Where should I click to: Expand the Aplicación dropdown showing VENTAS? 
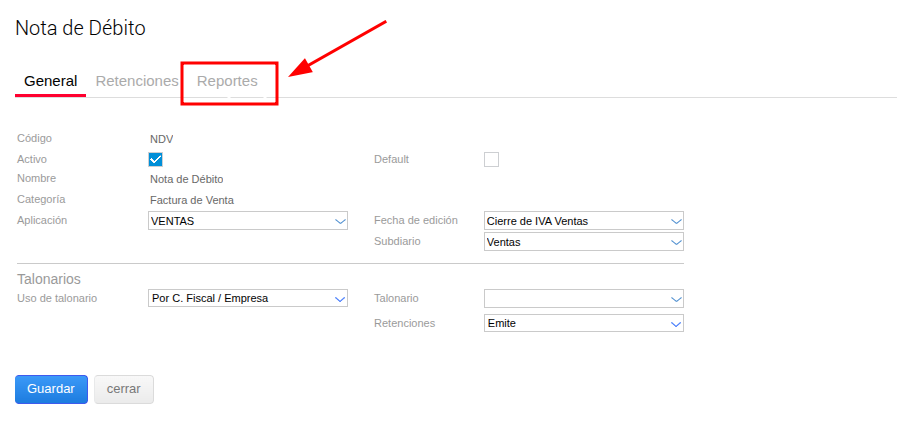(340, 221)
